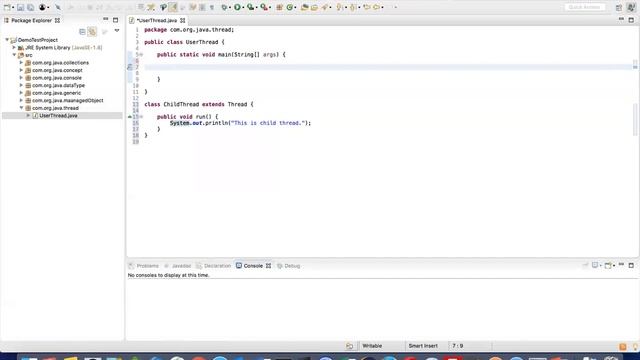Toggle Mark Occurrences highlighter icon

click(x=173, y=7)
